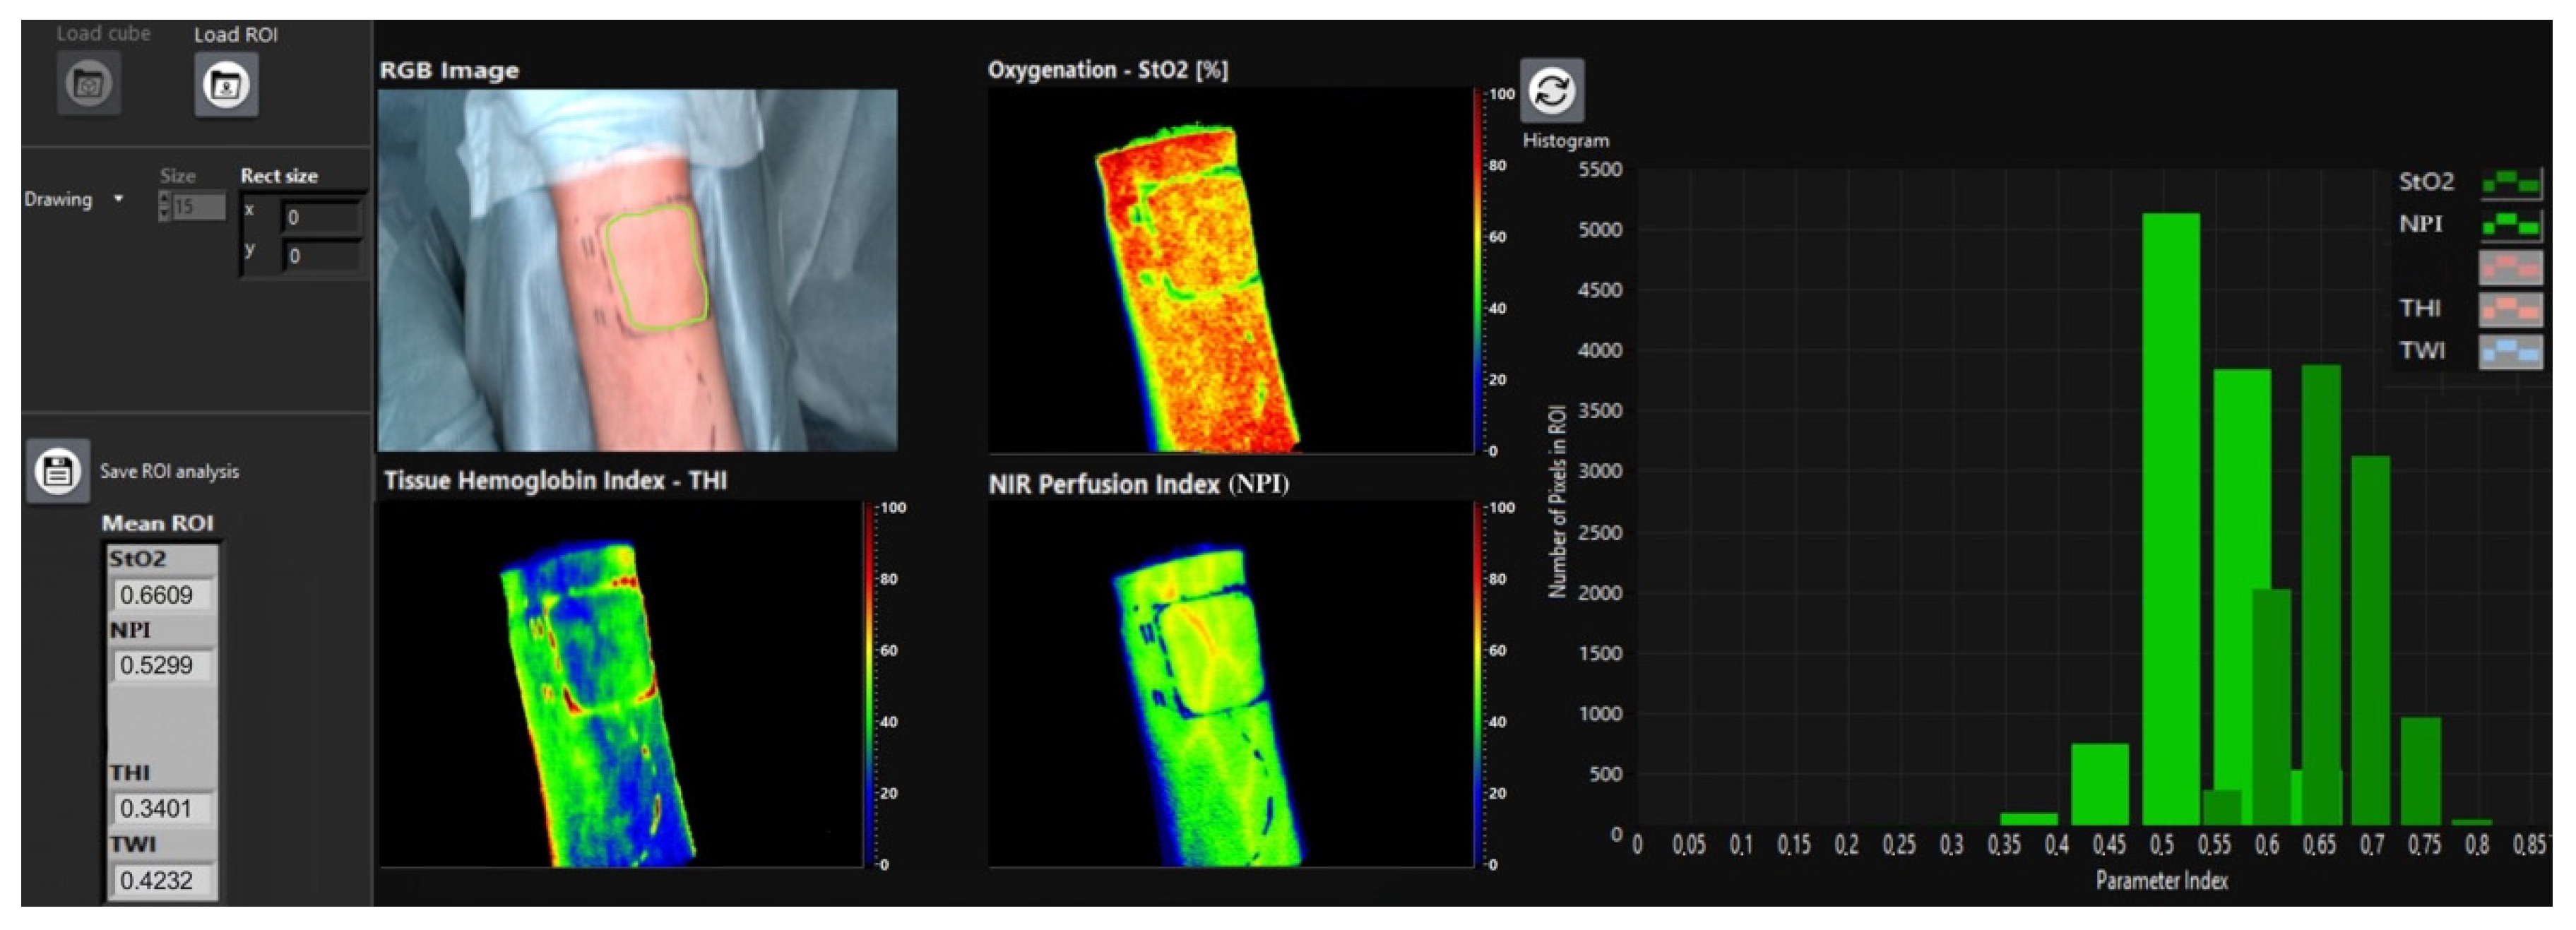The height and width of the screenshot is (930, 2576).
Task: Toggle THI series in histogram legend
Action: click(2510, 309)
